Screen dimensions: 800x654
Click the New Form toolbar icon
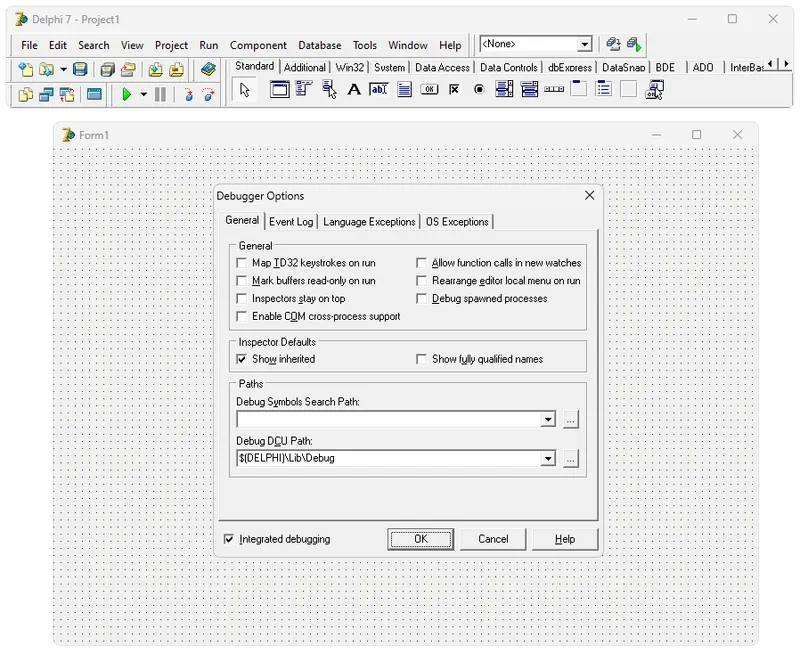(x=94, y=94)
